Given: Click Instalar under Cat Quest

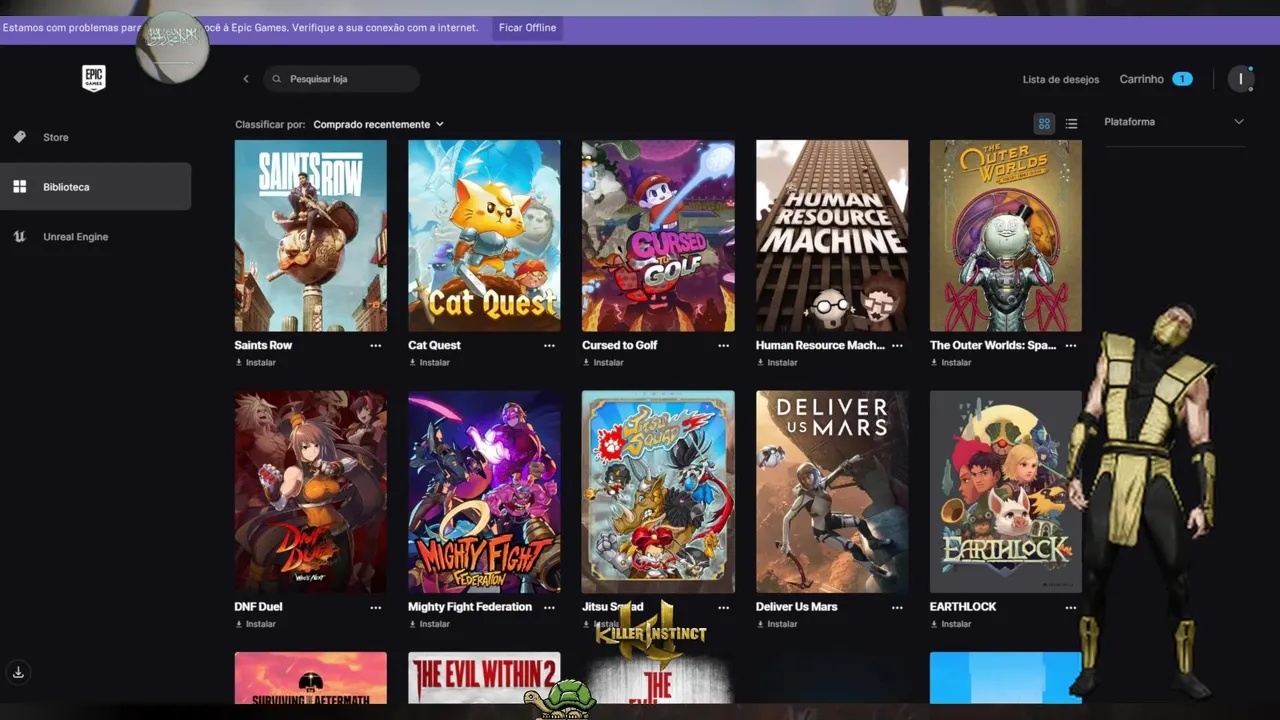Looking at the screenshot, I should click(430, 363).
